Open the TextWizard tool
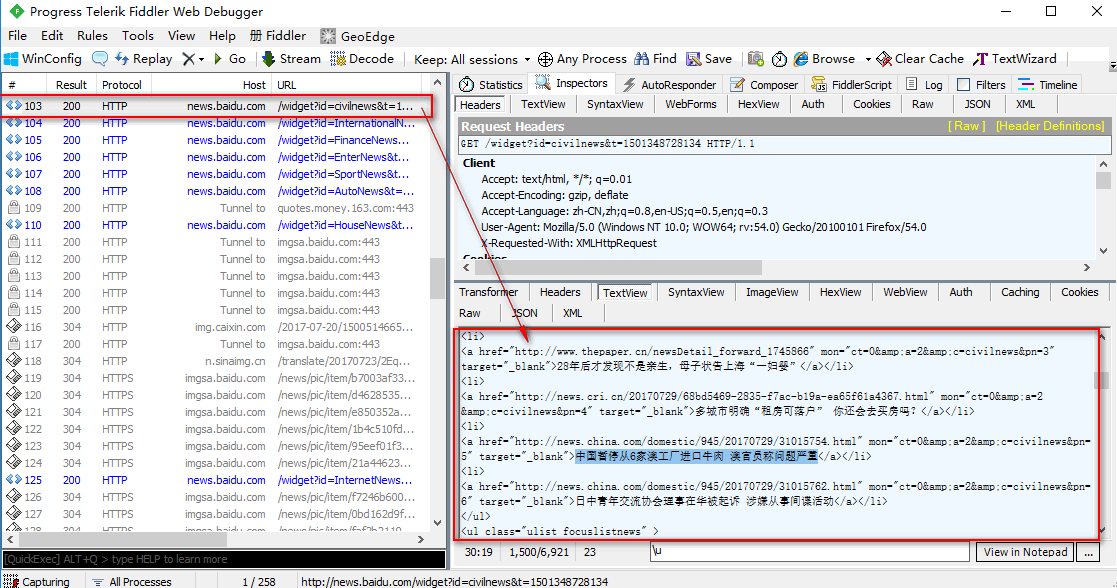 click(1015, 59)
